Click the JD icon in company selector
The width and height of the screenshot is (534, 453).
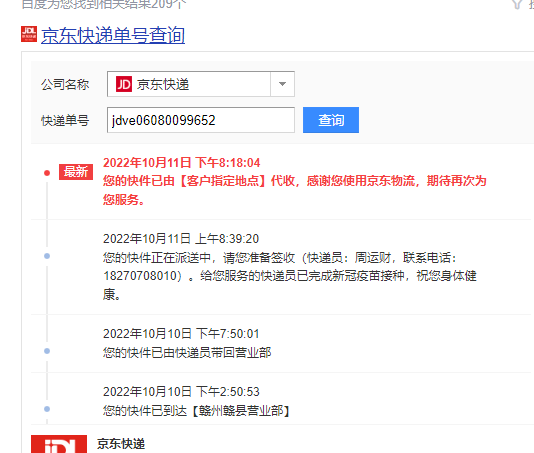pos(124,84)
